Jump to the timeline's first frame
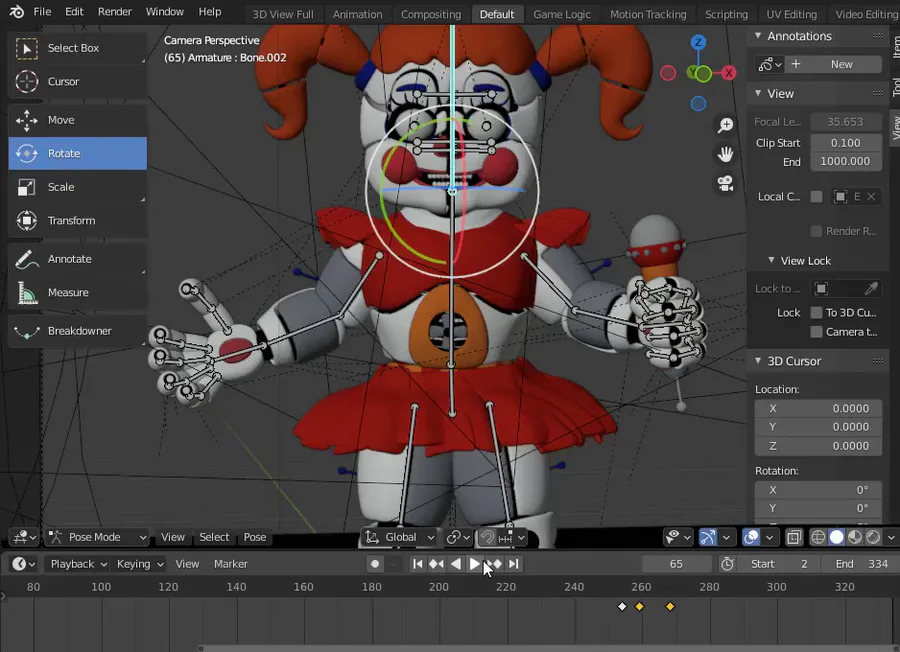 point(417,564)
